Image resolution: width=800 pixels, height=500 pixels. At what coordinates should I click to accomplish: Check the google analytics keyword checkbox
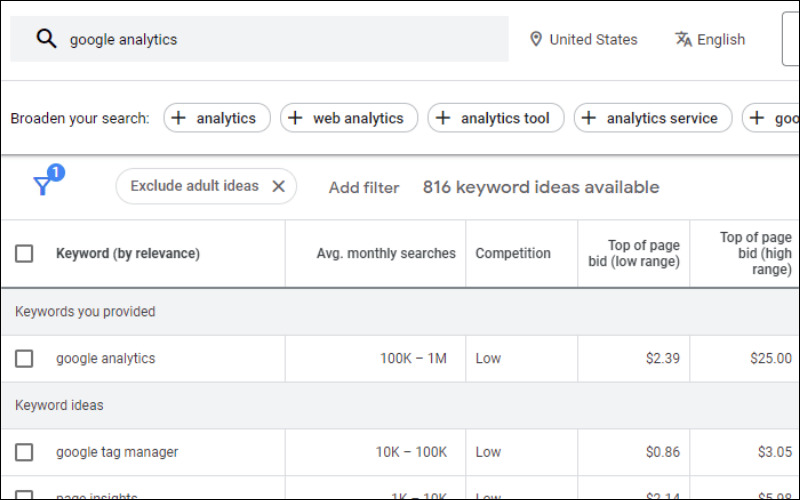24,359
